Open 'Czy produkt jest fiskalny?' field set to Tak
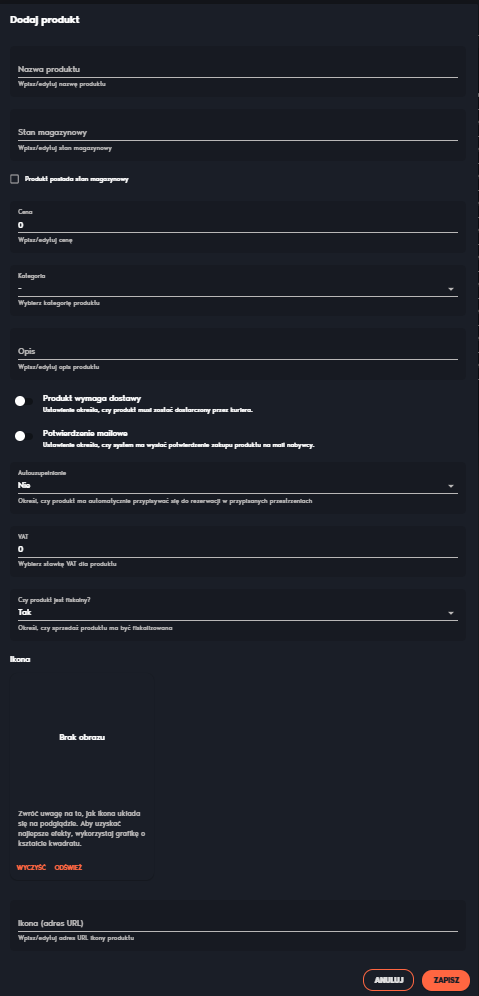This screenshot has width=479, height=996. pos(238,613)
